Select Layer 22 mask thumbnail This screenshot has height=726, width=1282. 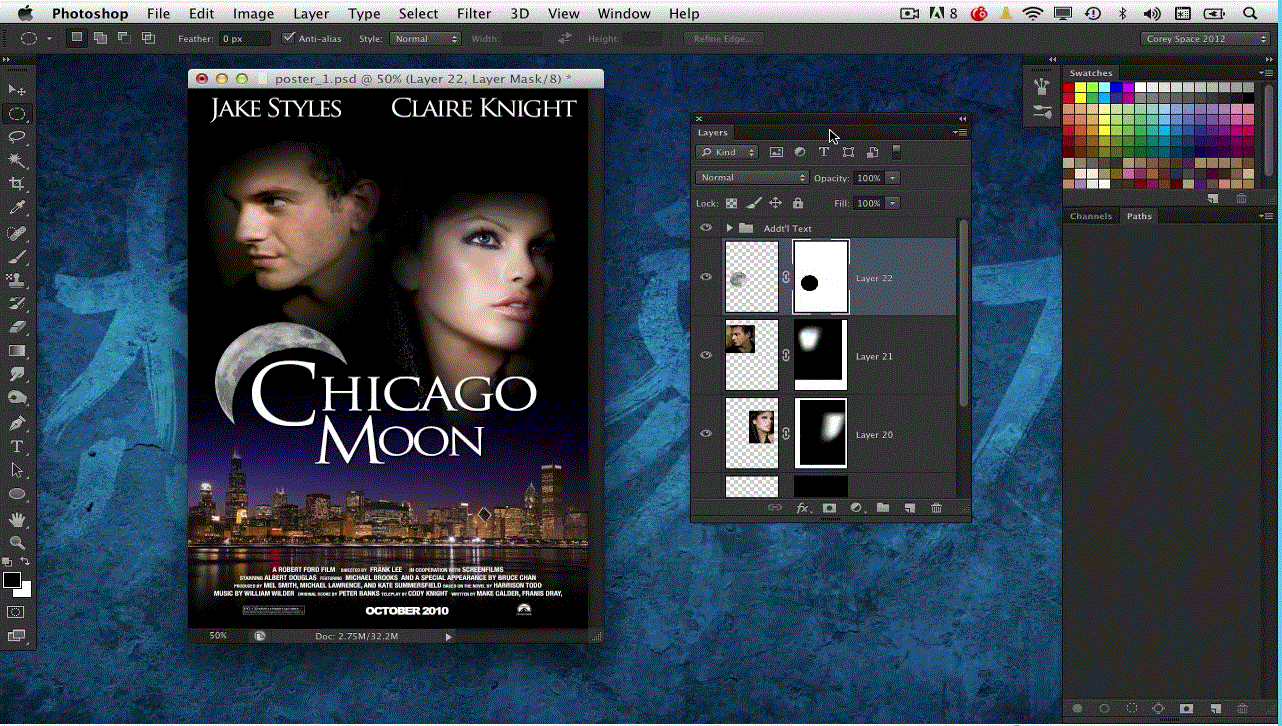[821, 277]
